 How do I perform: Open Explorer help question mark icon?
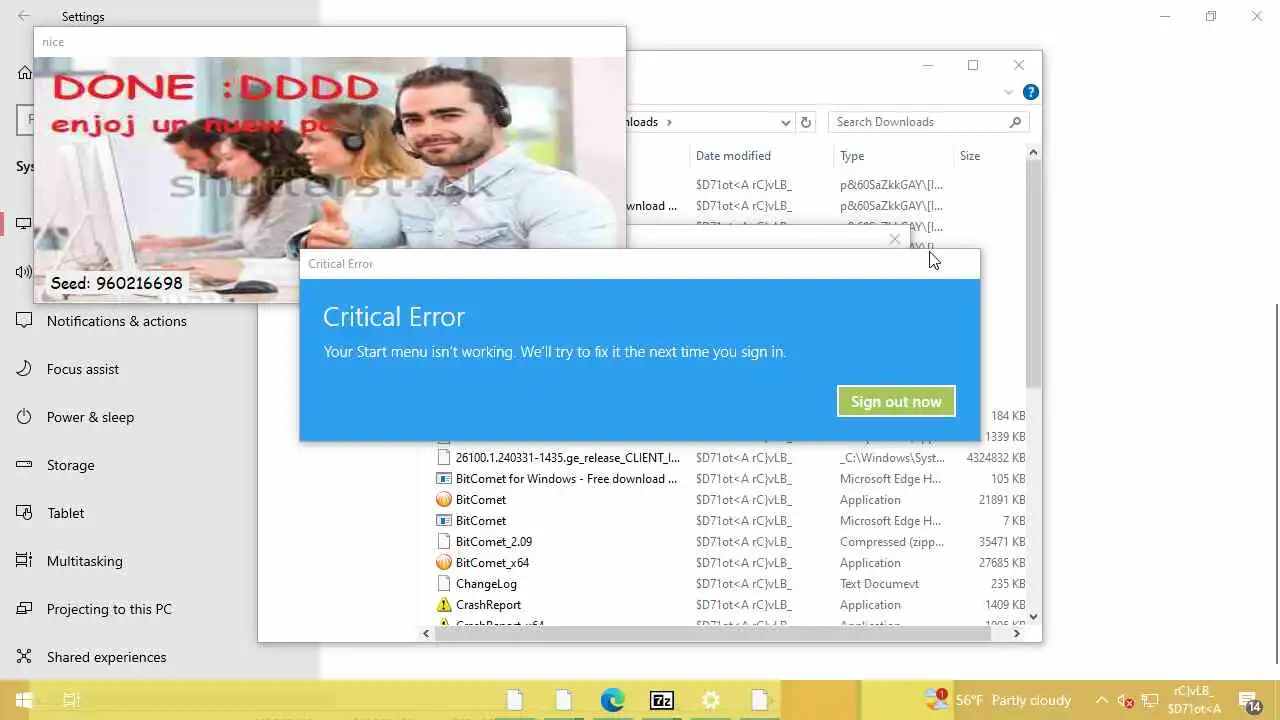[x=1031, y=92]
